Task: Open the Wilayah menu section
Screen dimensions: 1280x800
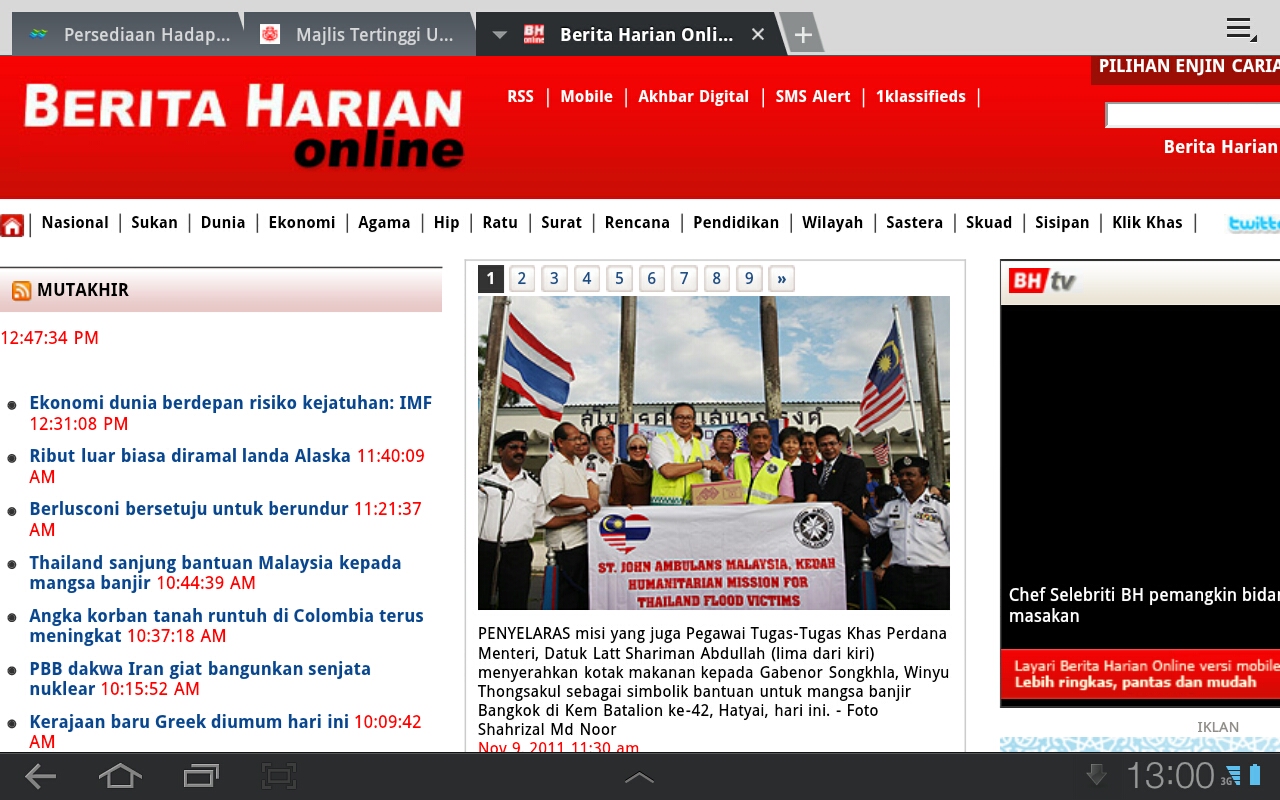Action: point(832,222)
